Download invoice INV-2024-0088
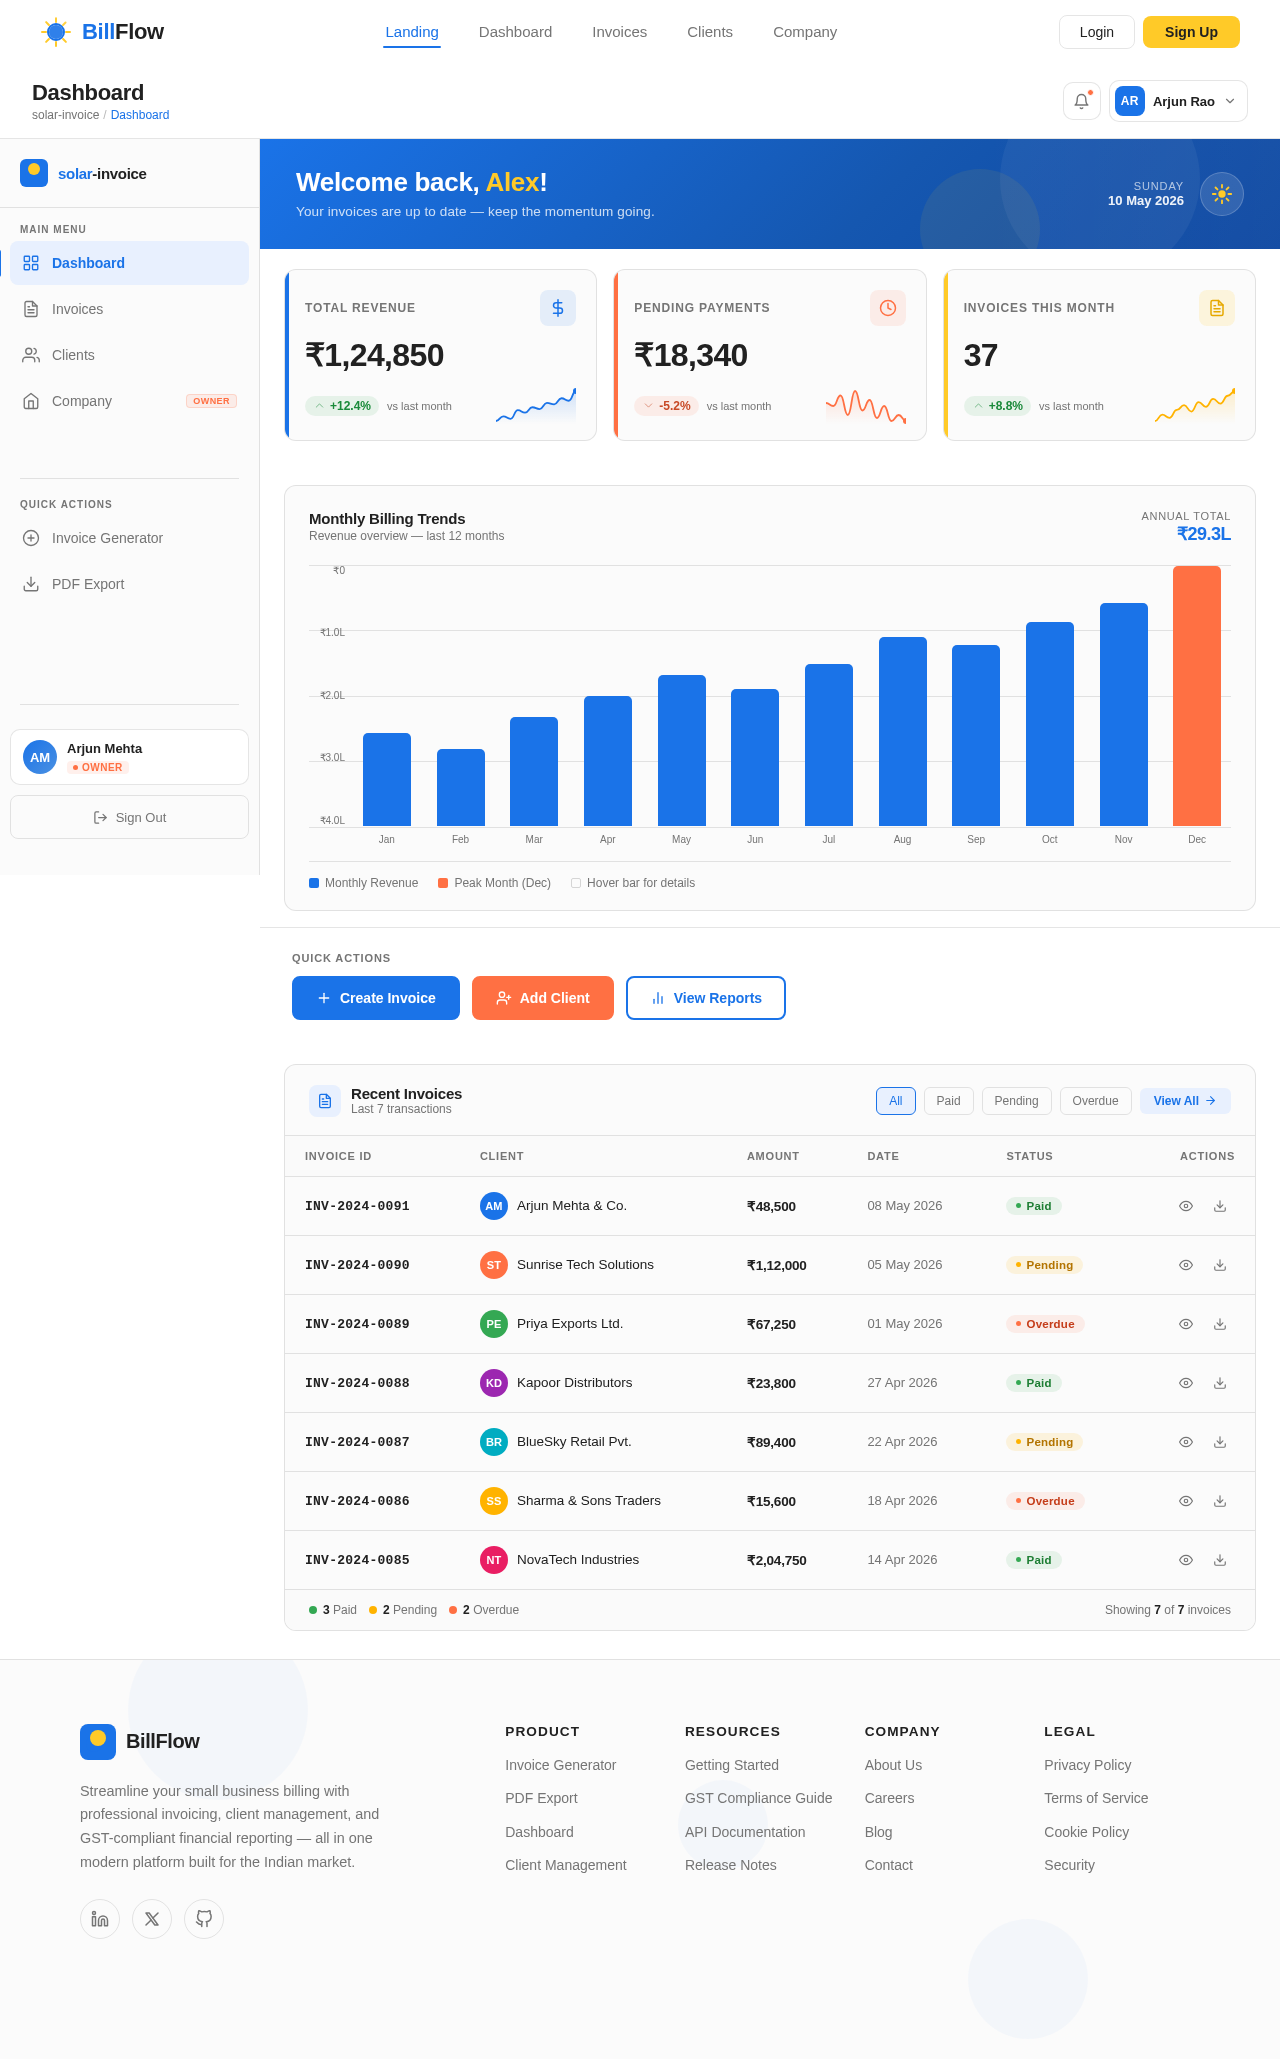 (x=1220, y=1383)
